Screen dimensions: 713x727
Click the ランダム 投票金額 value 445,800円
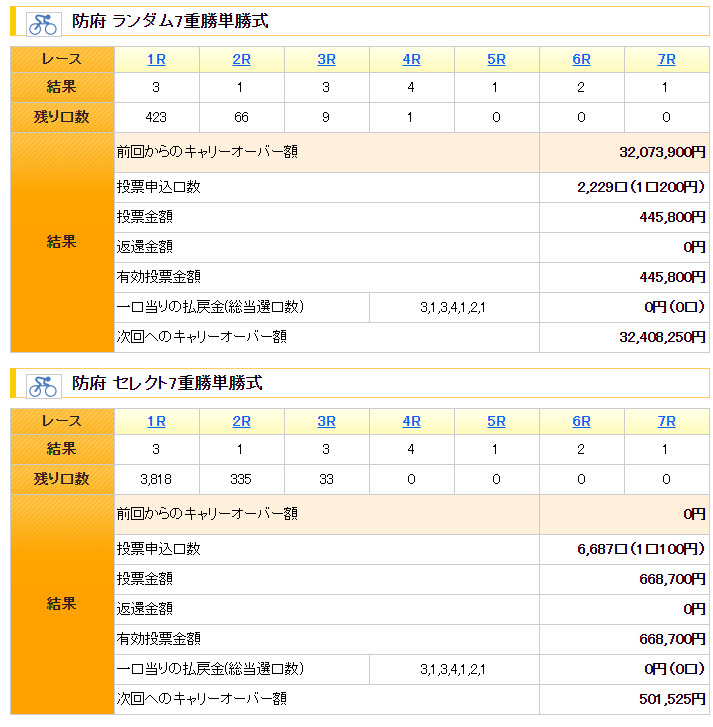coord(672,217)
